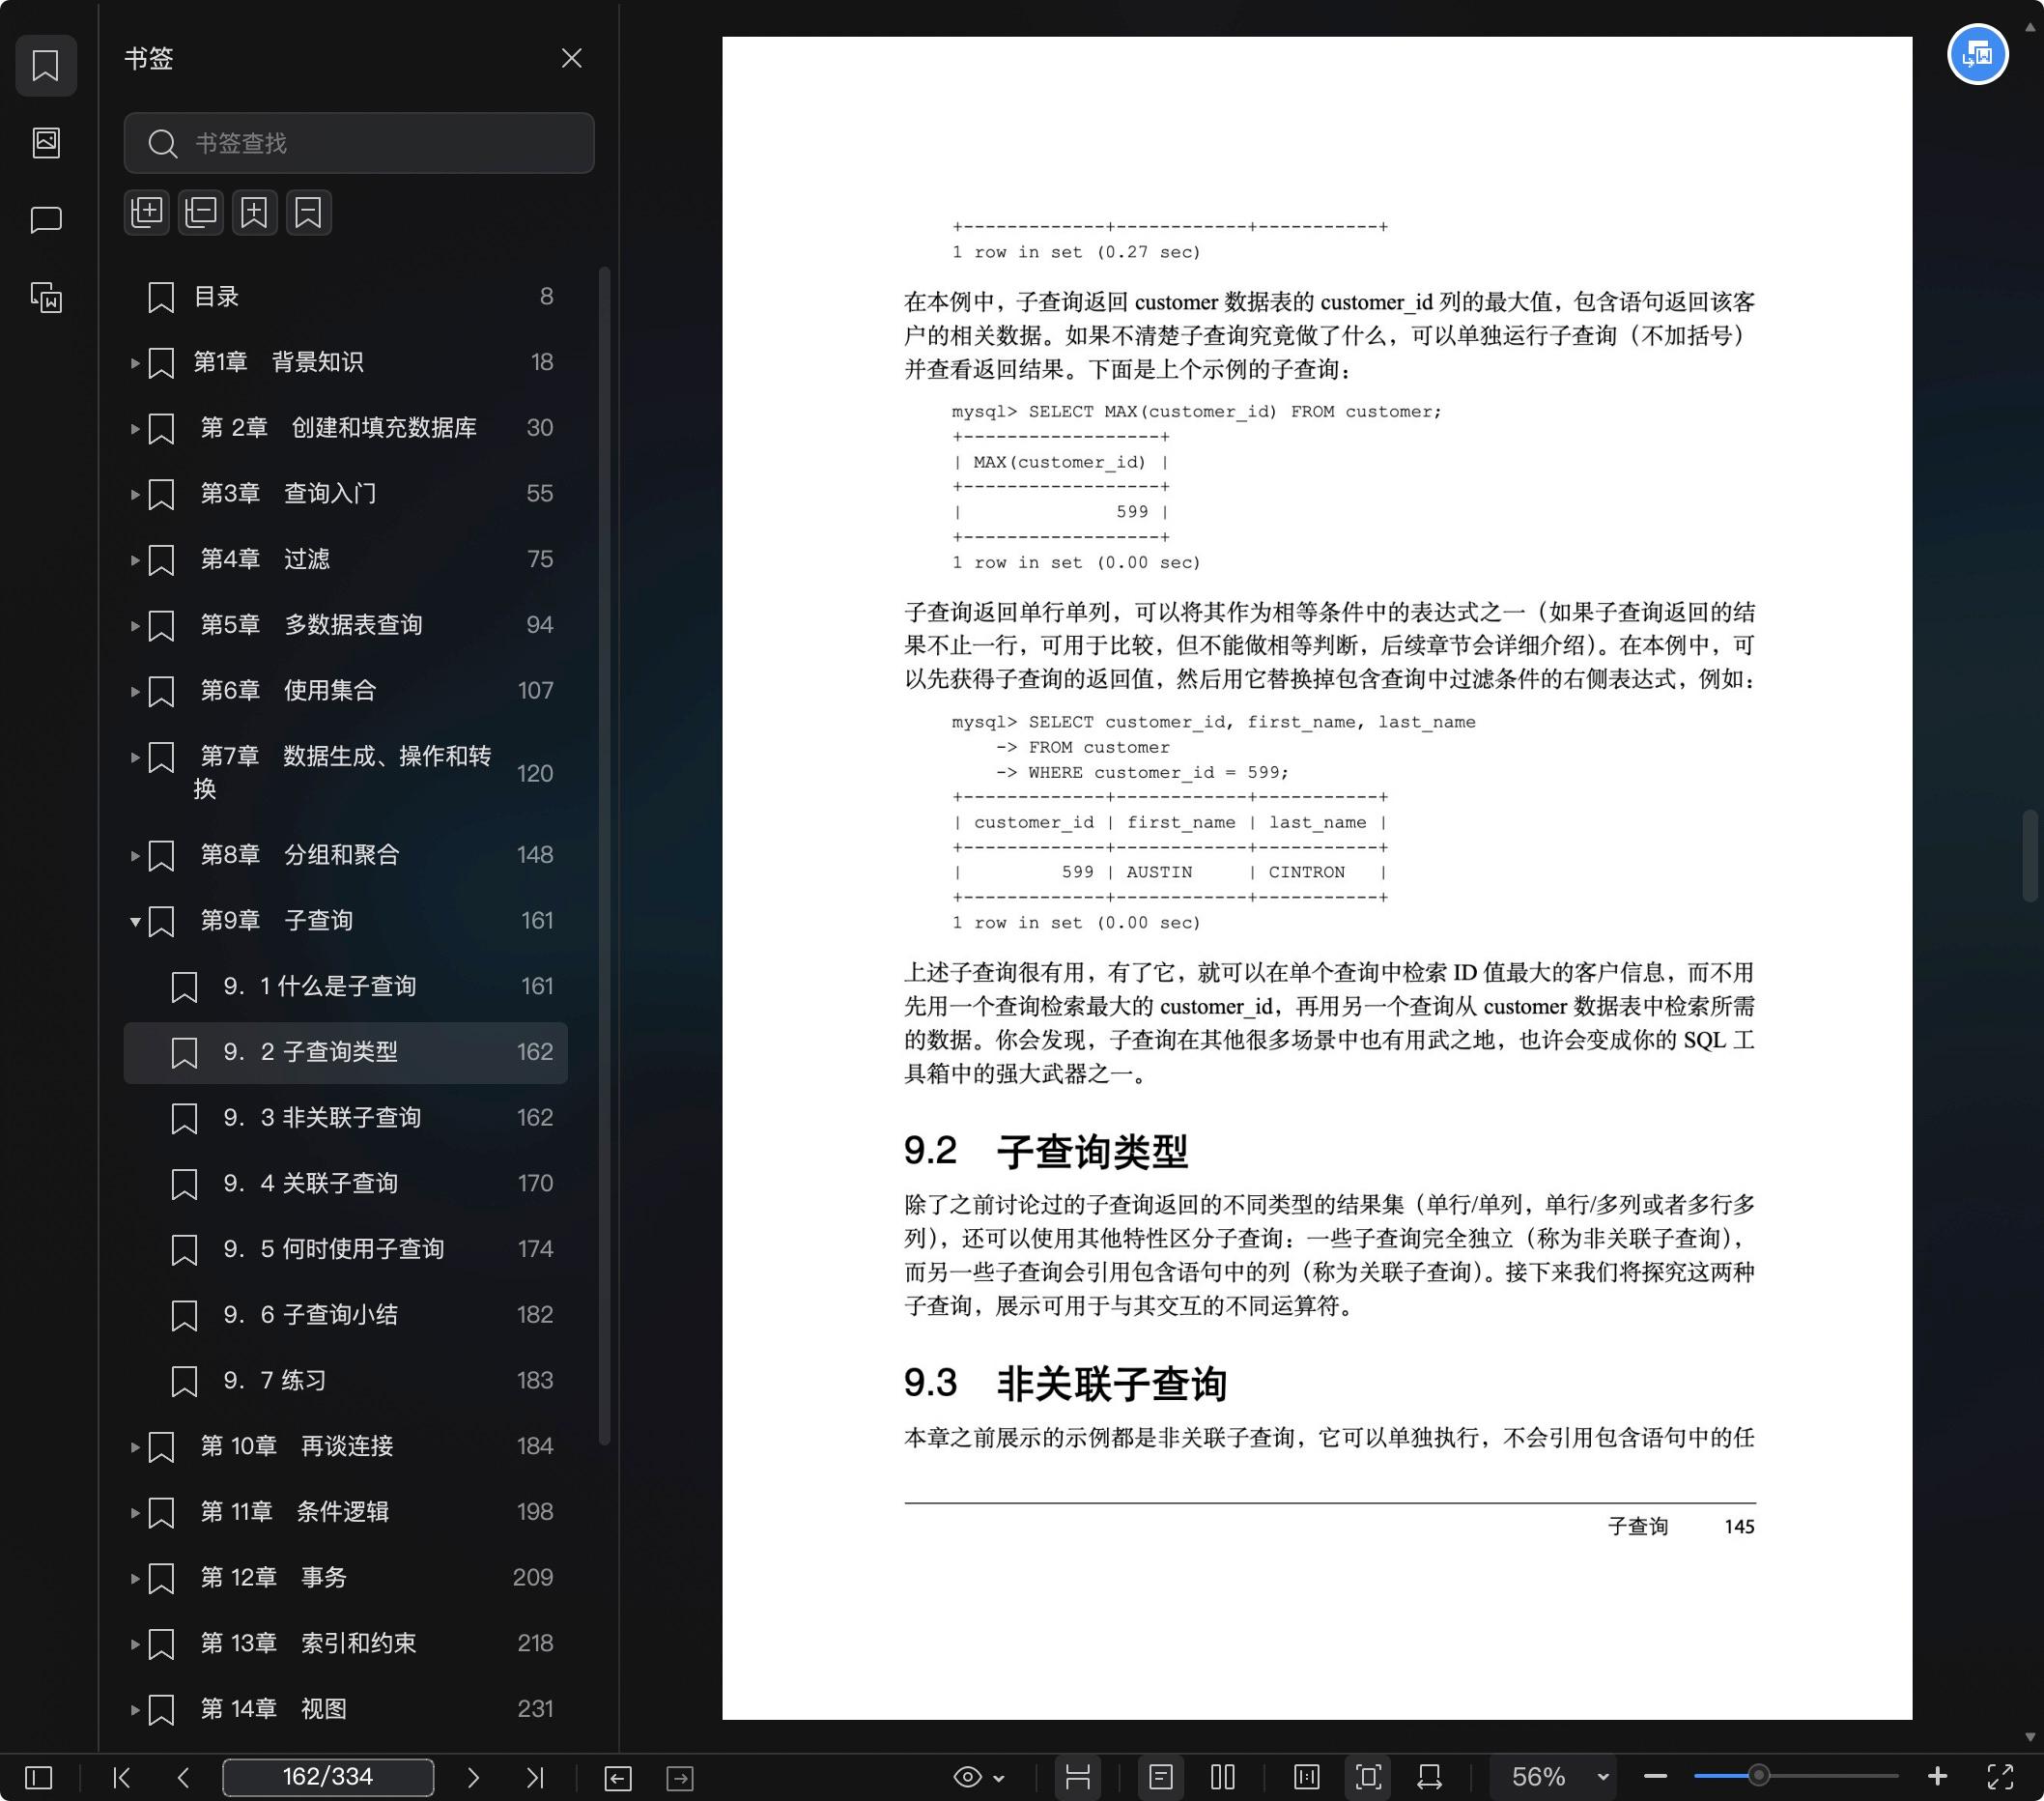Click the 162/334 page number field
2044x1801 pixels.
328,1777
